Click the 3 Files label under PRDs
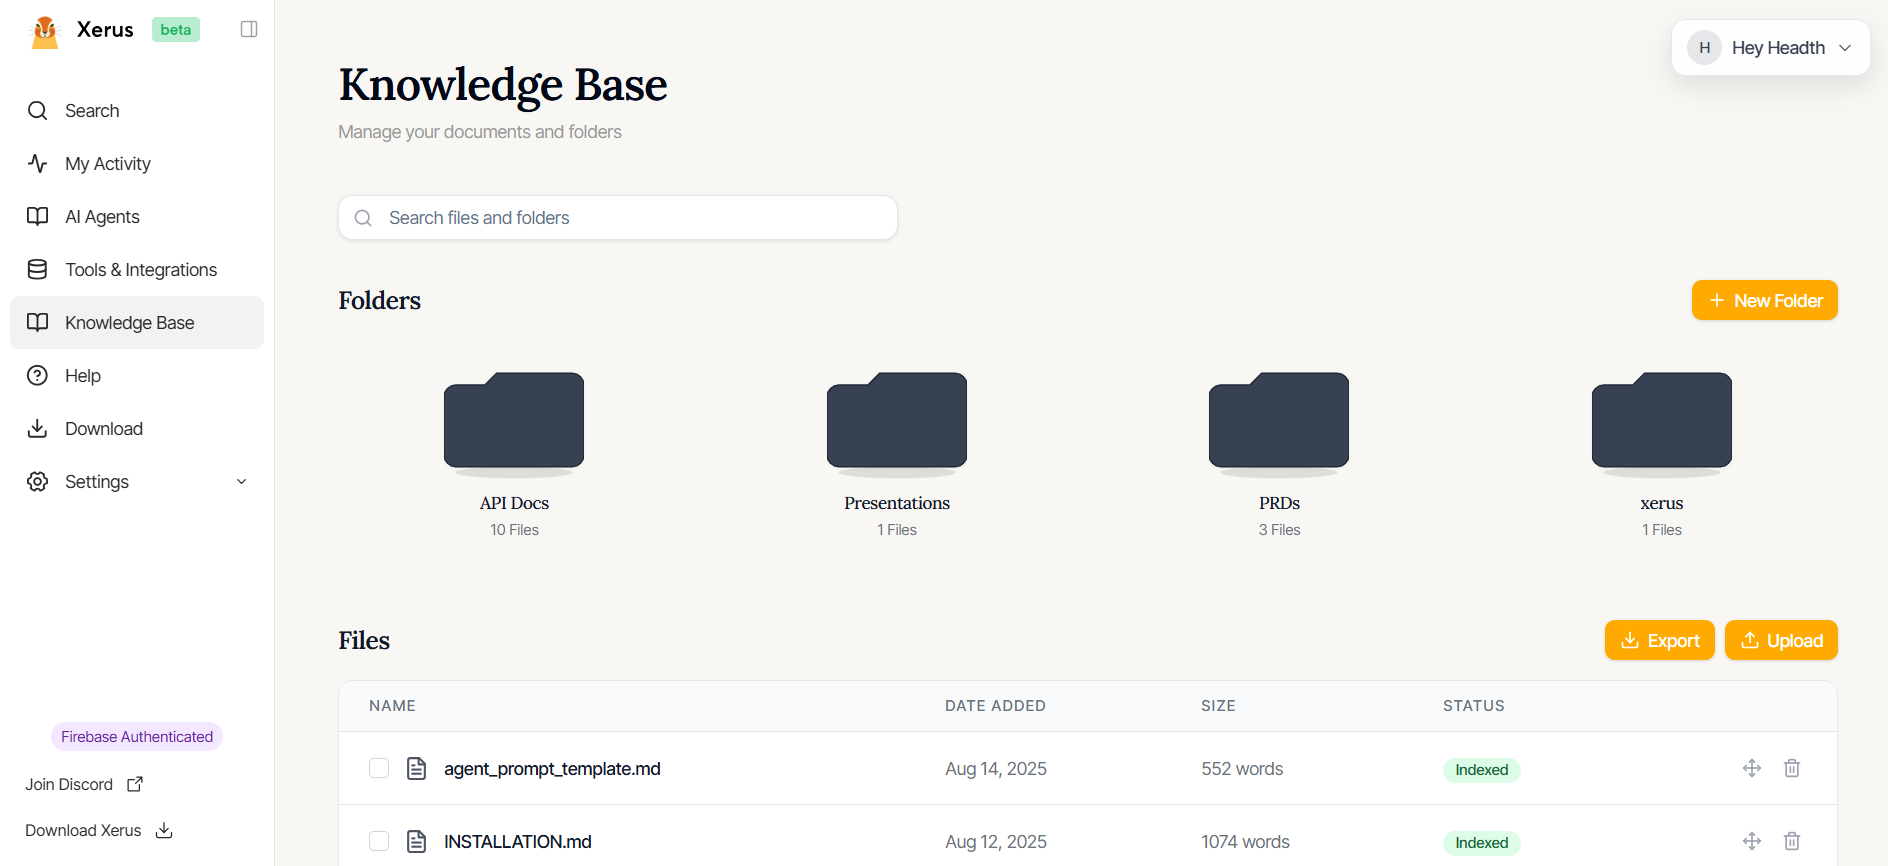 tap(1279, 530)
